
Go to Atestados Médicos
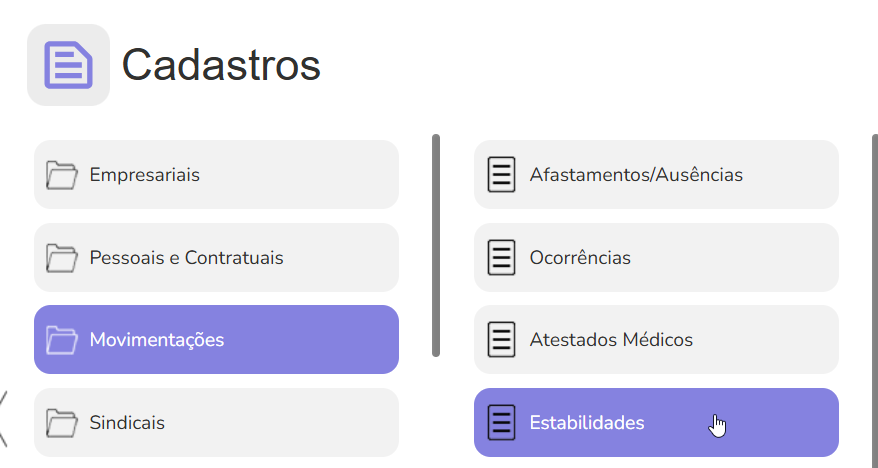click(611, 340)
